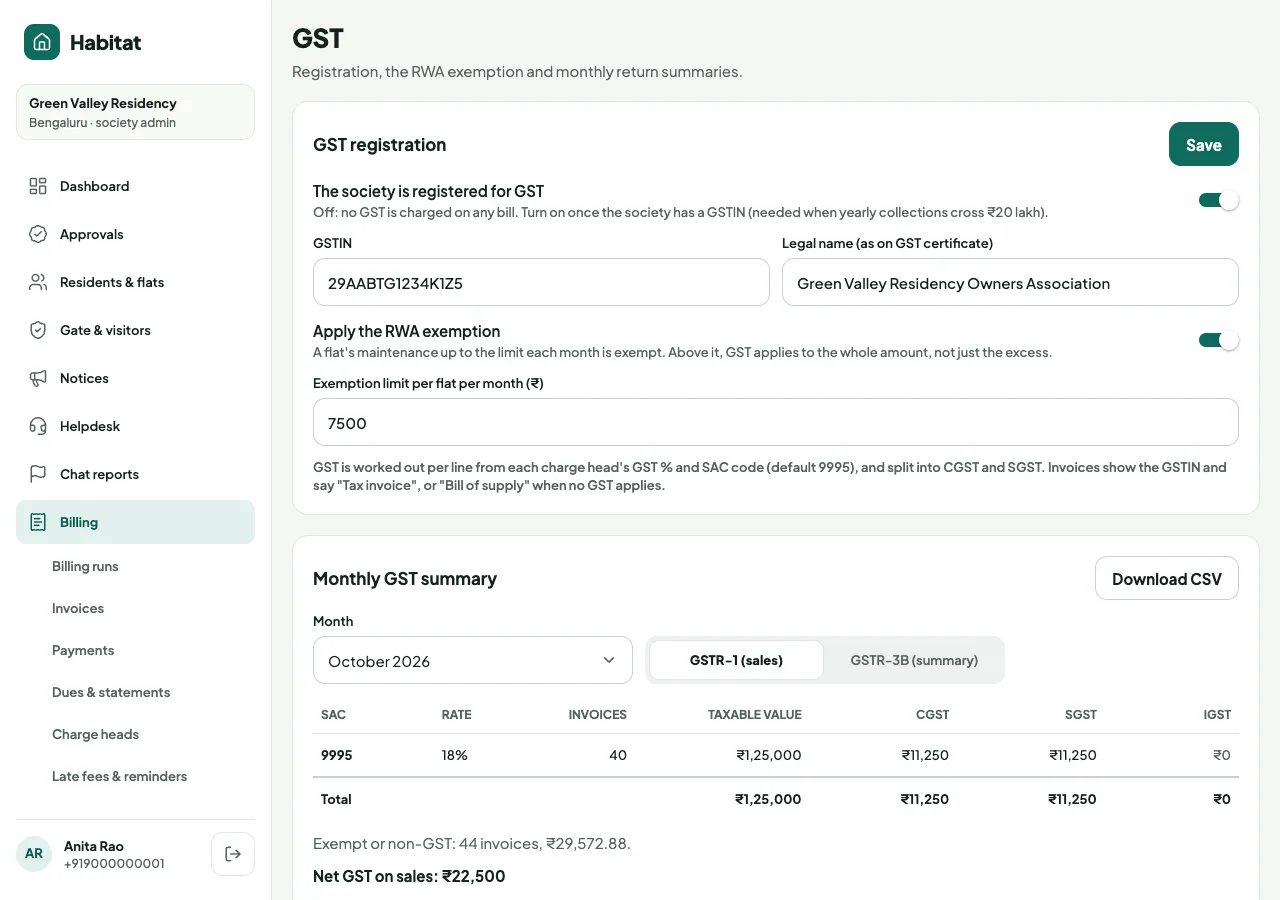
Task: Click the Save button
Action: pos(1204,144)
